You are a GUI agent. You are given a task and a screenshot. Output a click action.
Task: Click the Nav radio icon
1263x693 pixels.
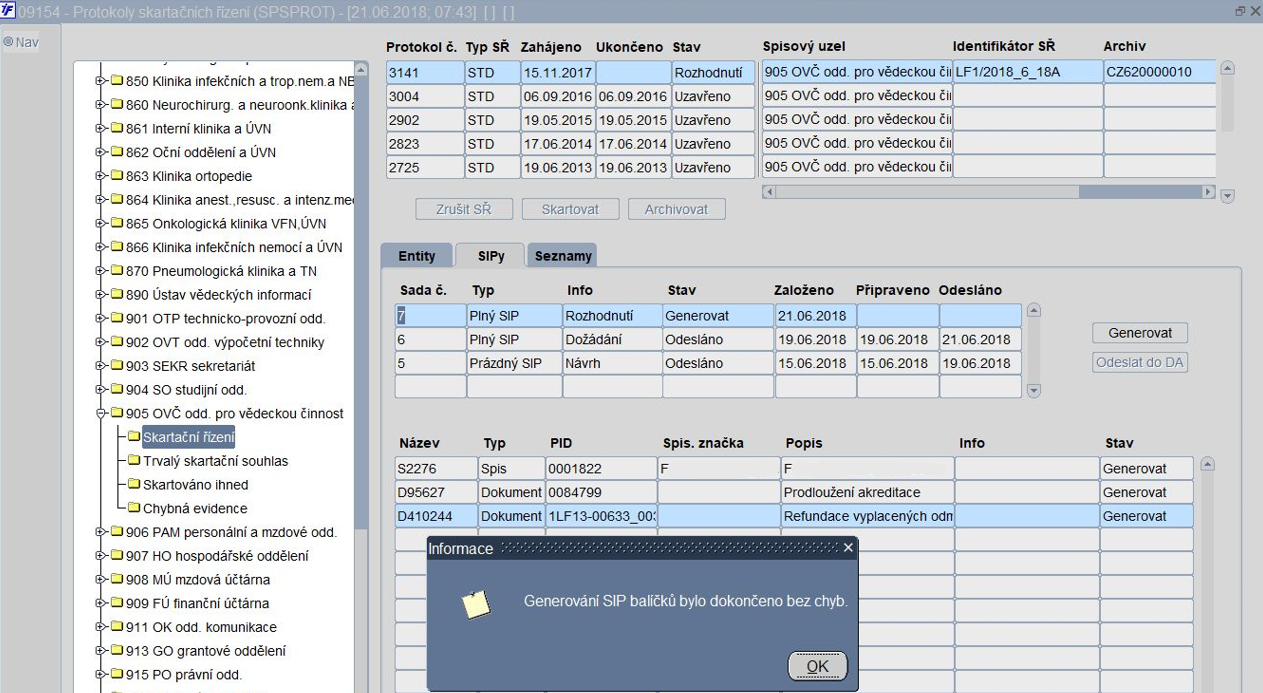(8, 43)
